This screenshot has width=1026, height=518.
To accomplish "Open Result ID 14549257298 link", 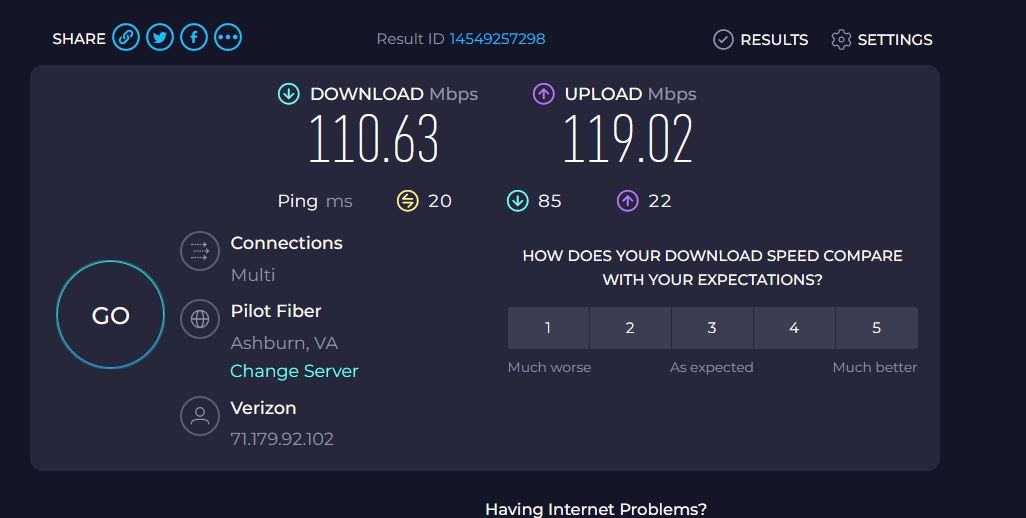I will tap(497, 39).
